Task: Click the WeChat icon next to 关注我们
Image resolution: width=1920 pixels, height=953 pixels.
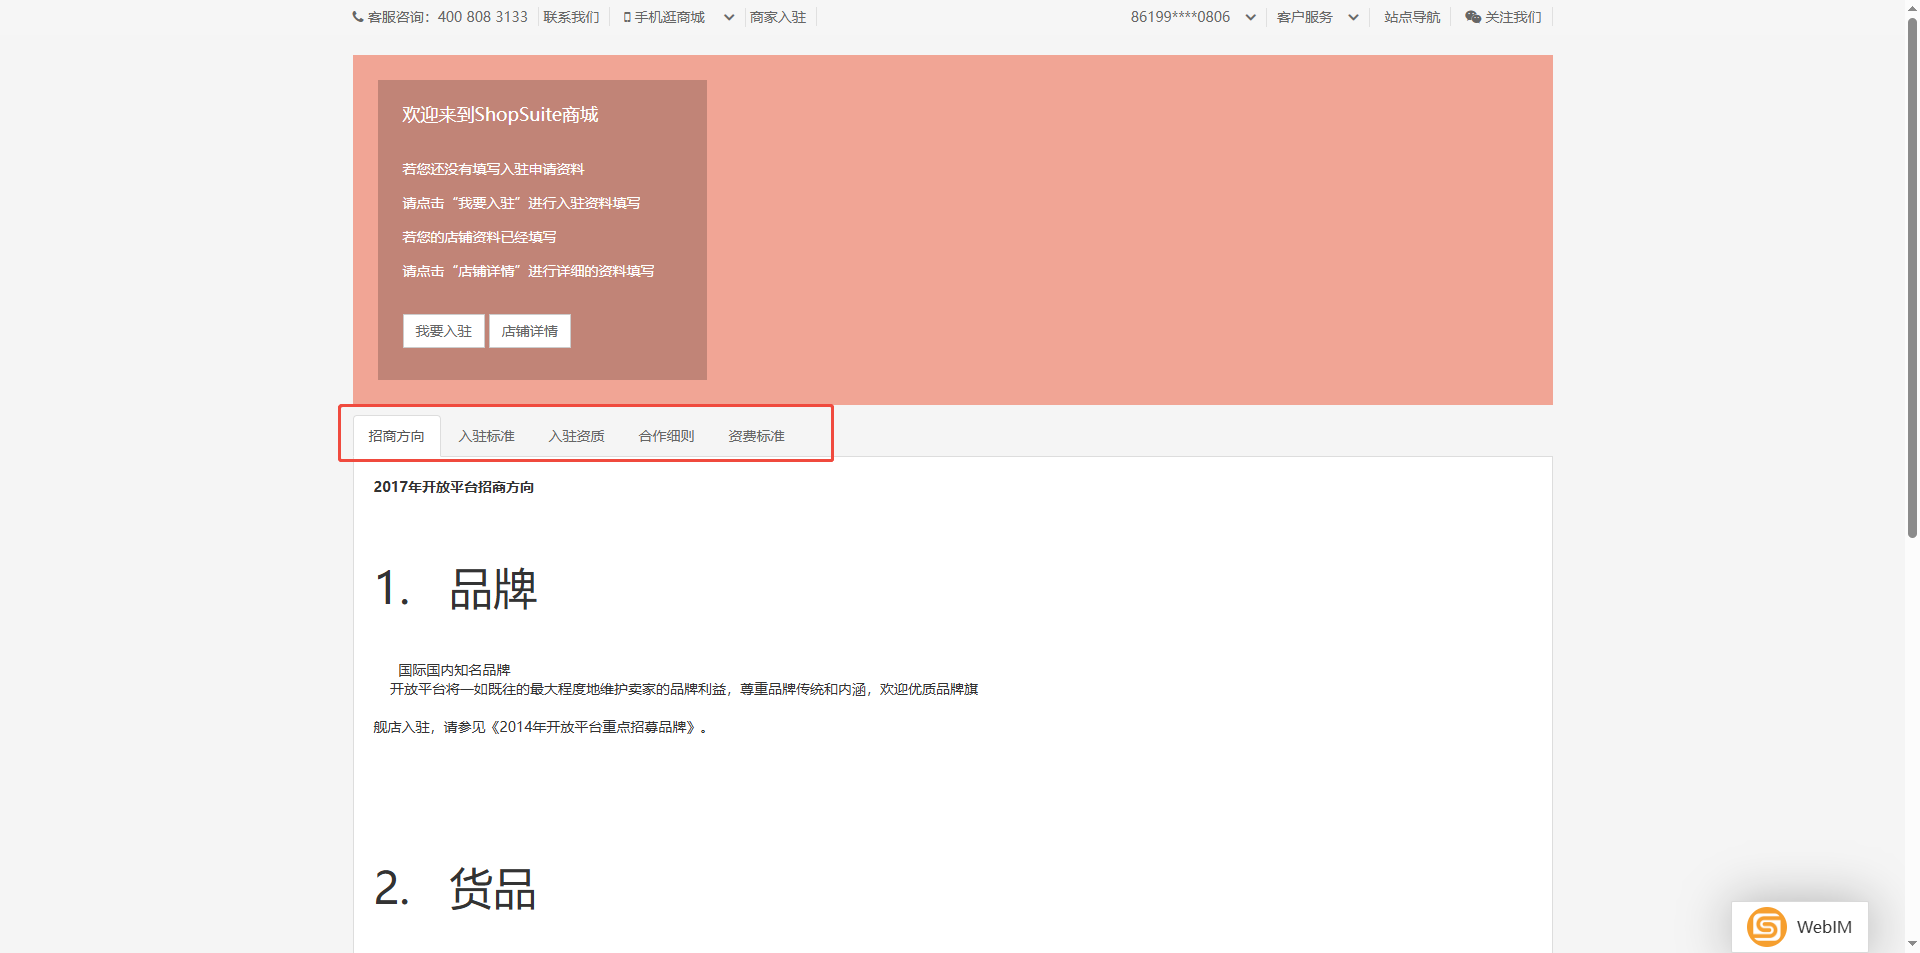Action: pos(1473,17)
